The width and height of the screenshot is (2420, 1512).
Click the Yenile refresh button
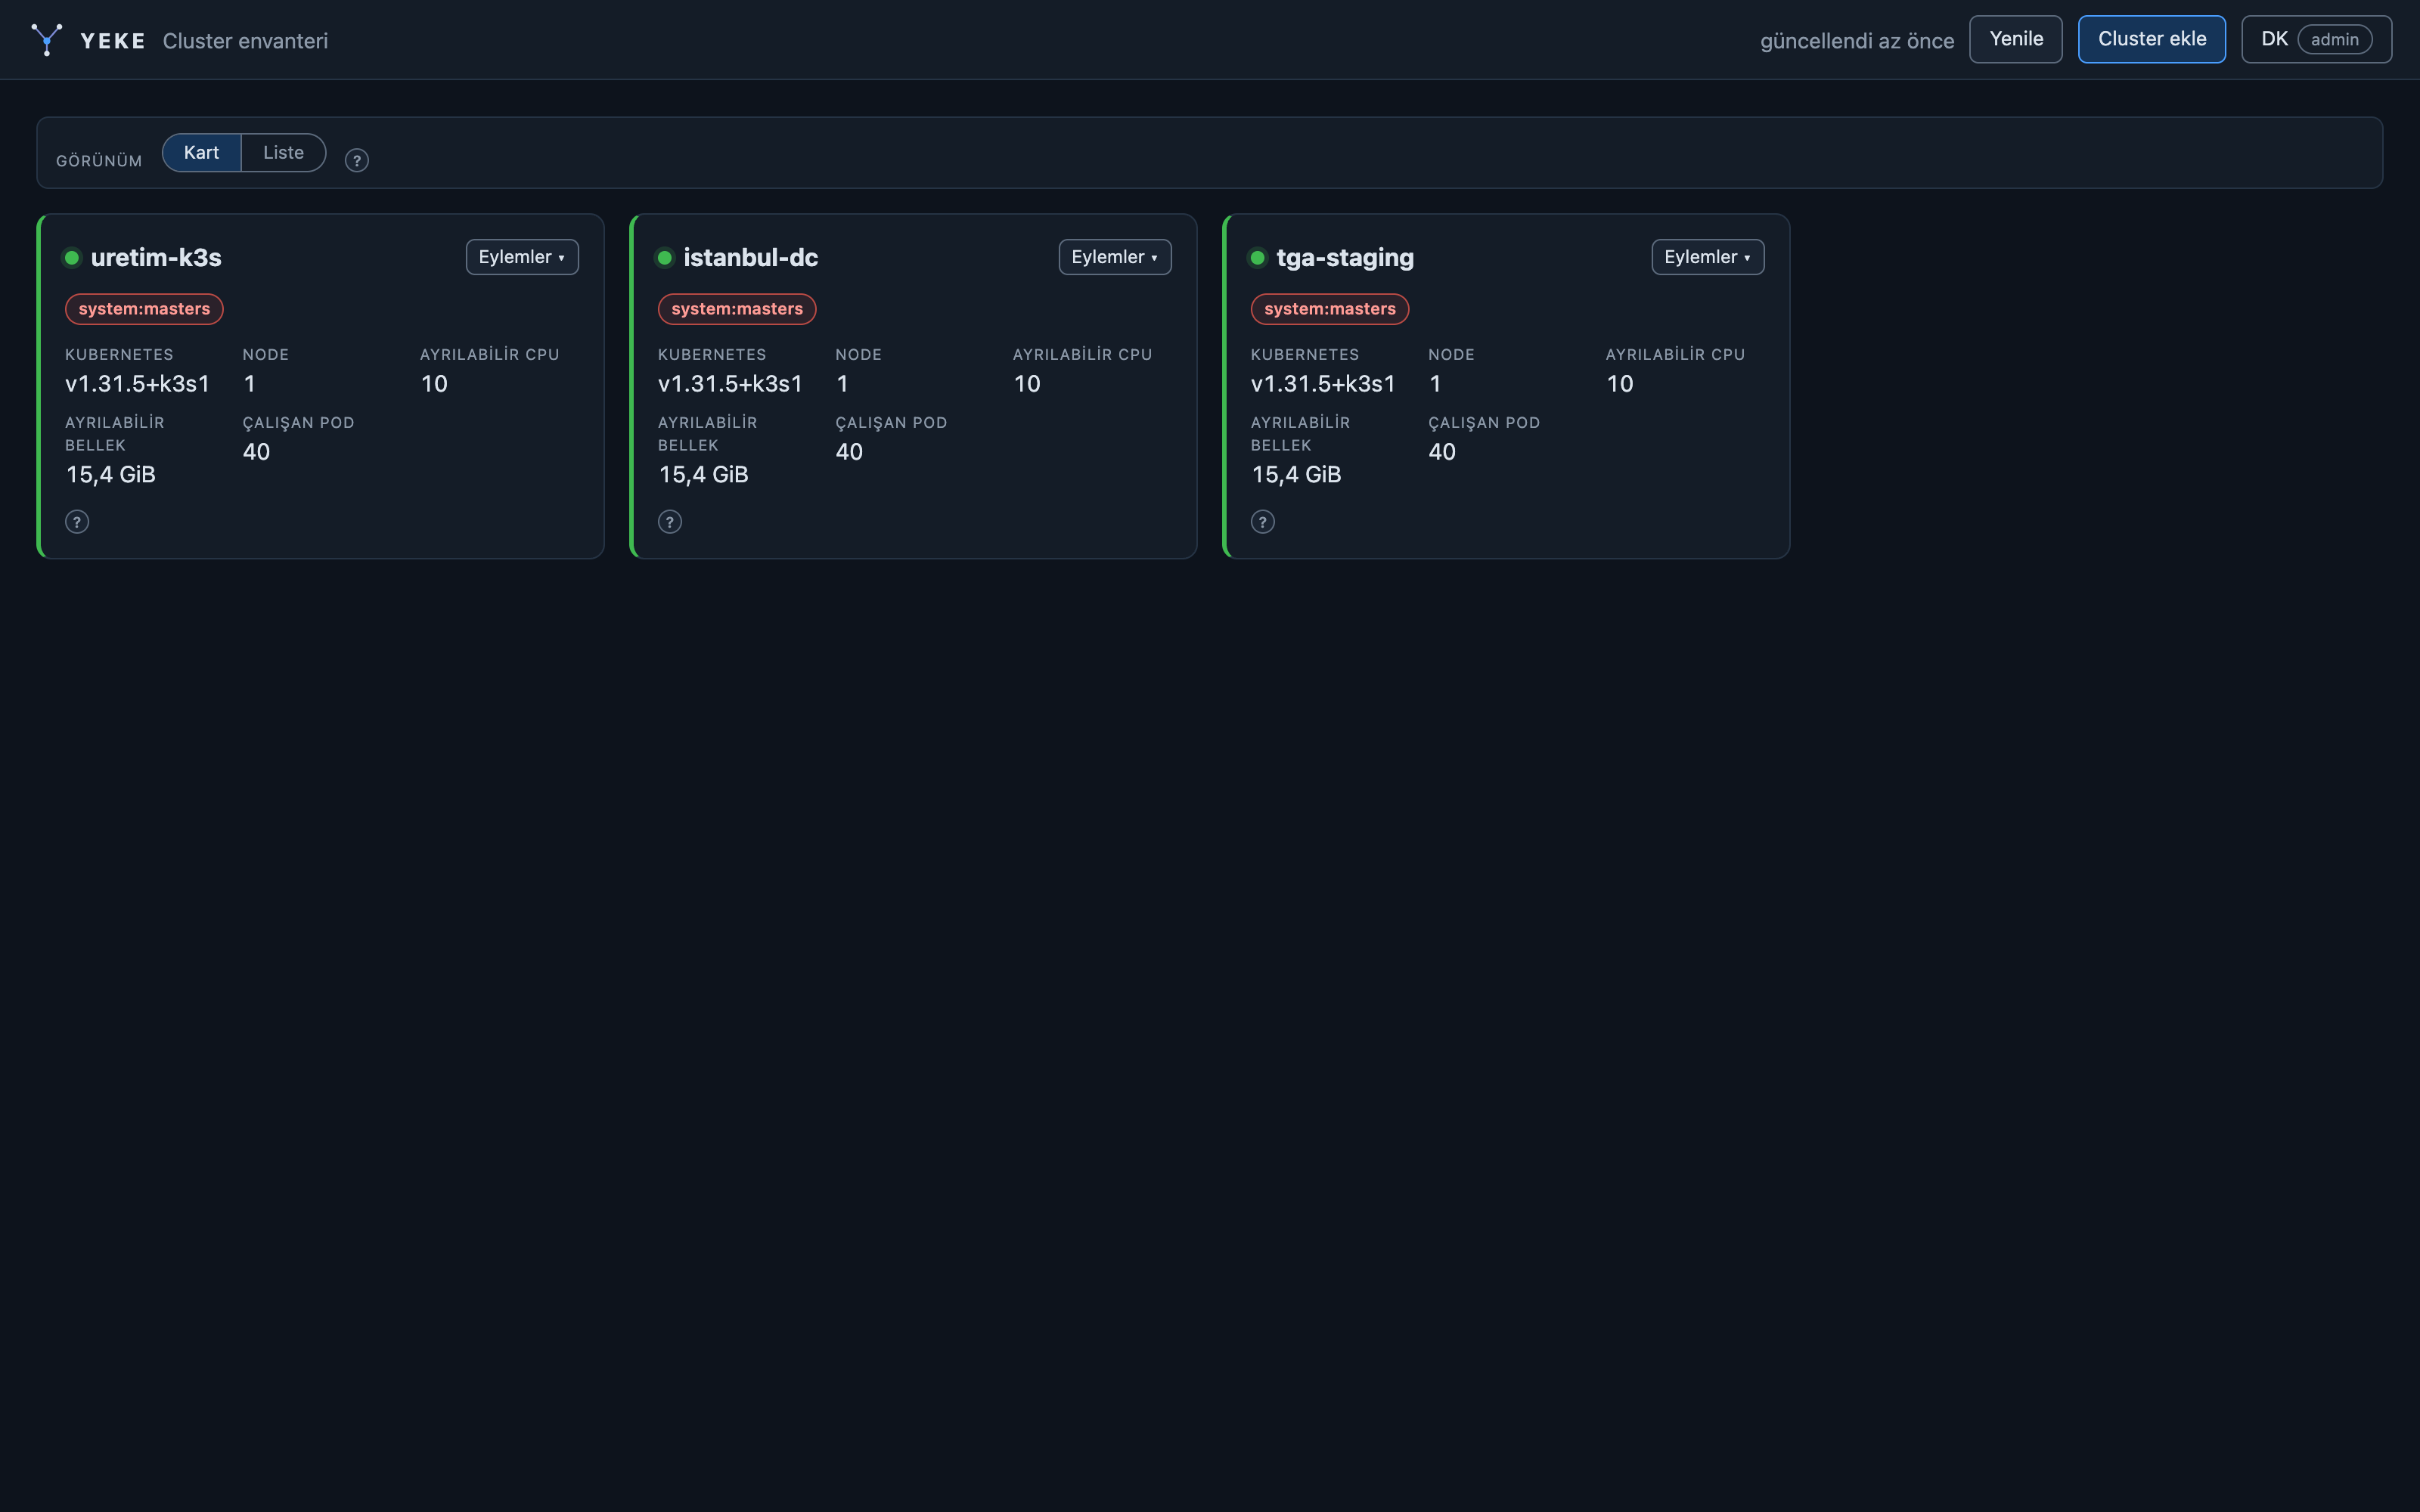pos(2016,39)
